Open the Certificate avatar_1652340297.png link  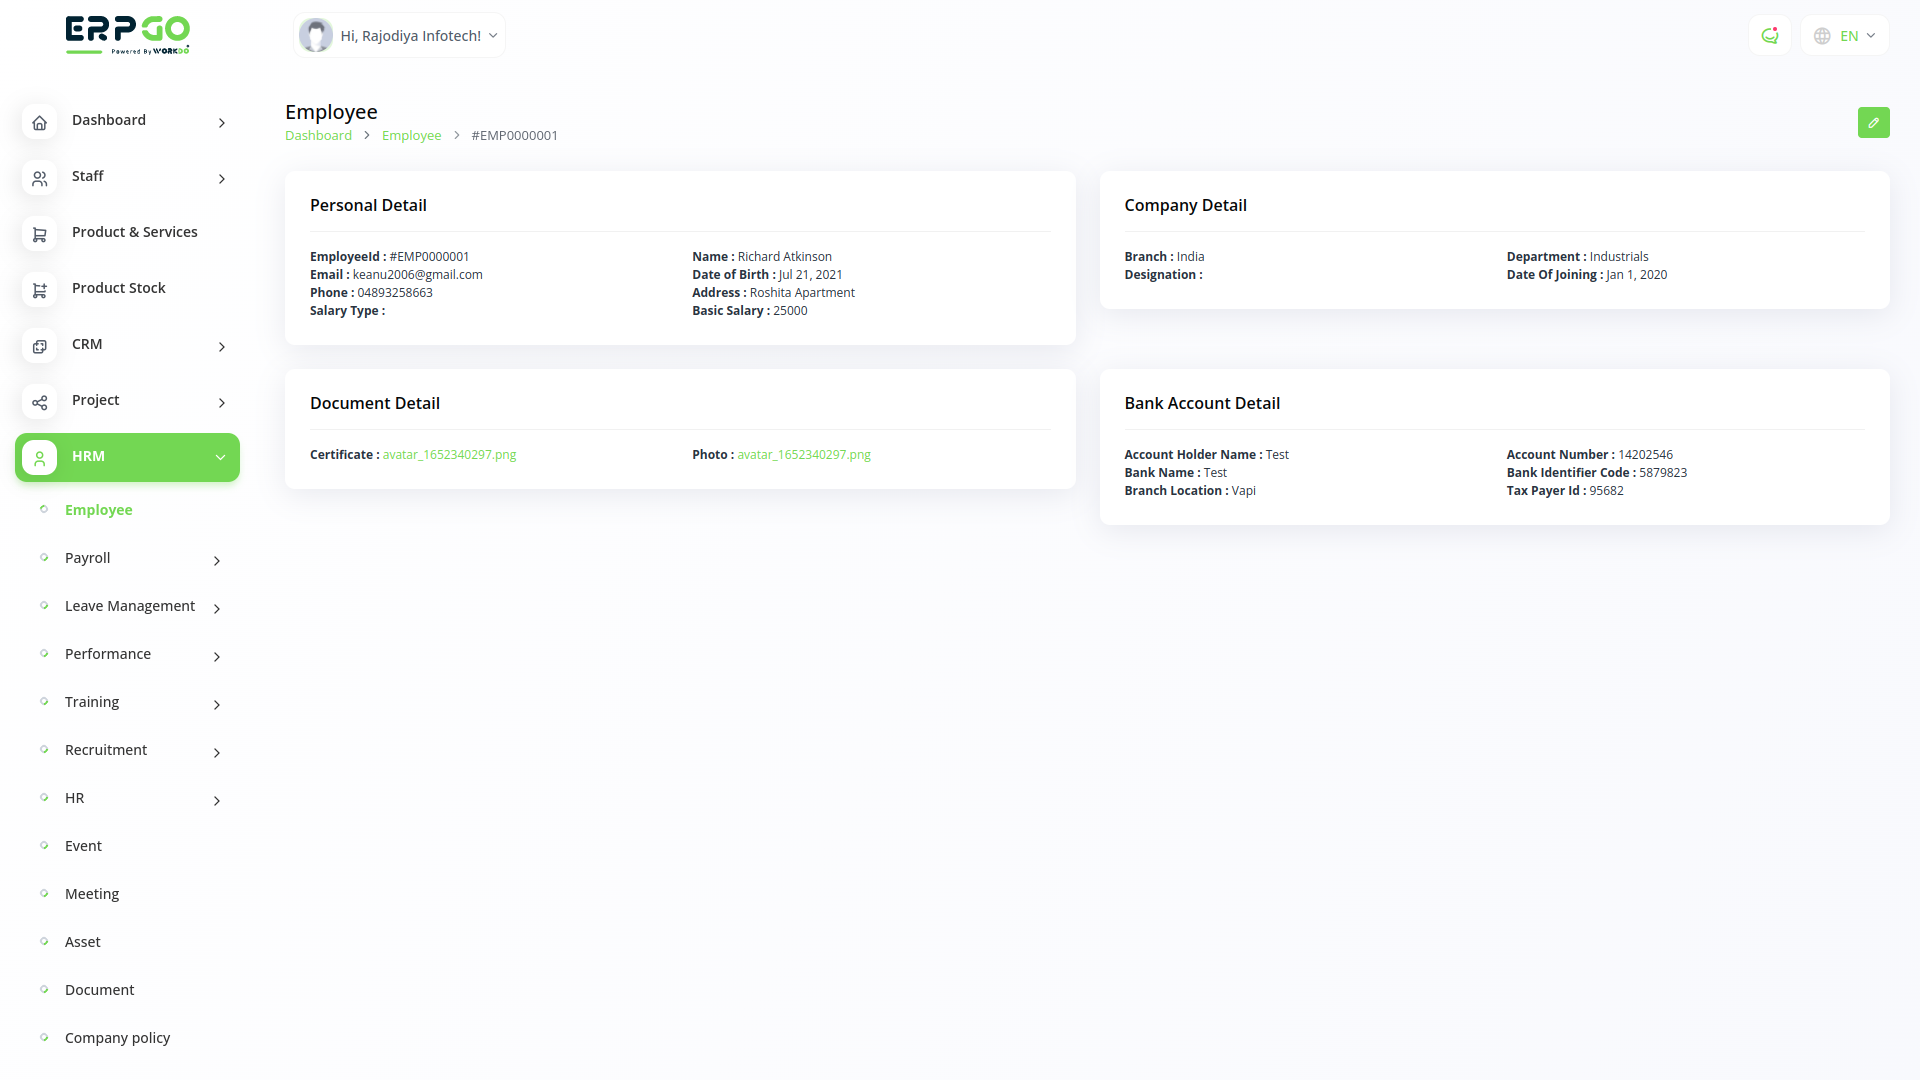(x=449, y=455)
